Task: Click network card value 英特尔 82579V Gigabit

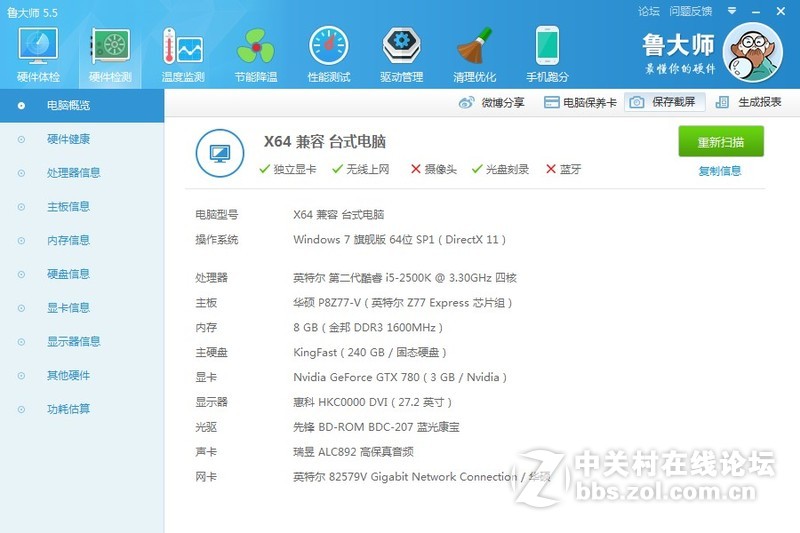Action: pos(421,477)
